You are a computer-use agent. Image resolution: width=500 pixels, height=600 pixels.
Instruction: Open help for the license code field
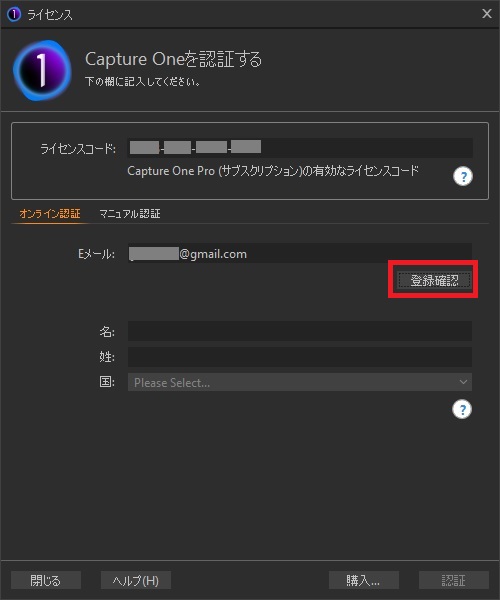[463, 176]
